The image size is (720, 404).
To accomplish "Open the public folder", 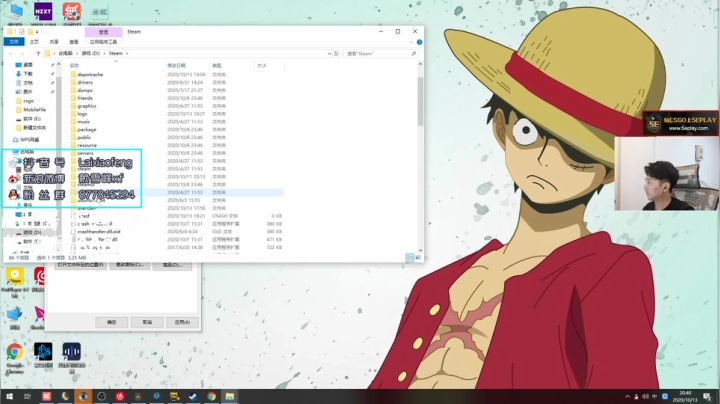I will click(84, 137).
